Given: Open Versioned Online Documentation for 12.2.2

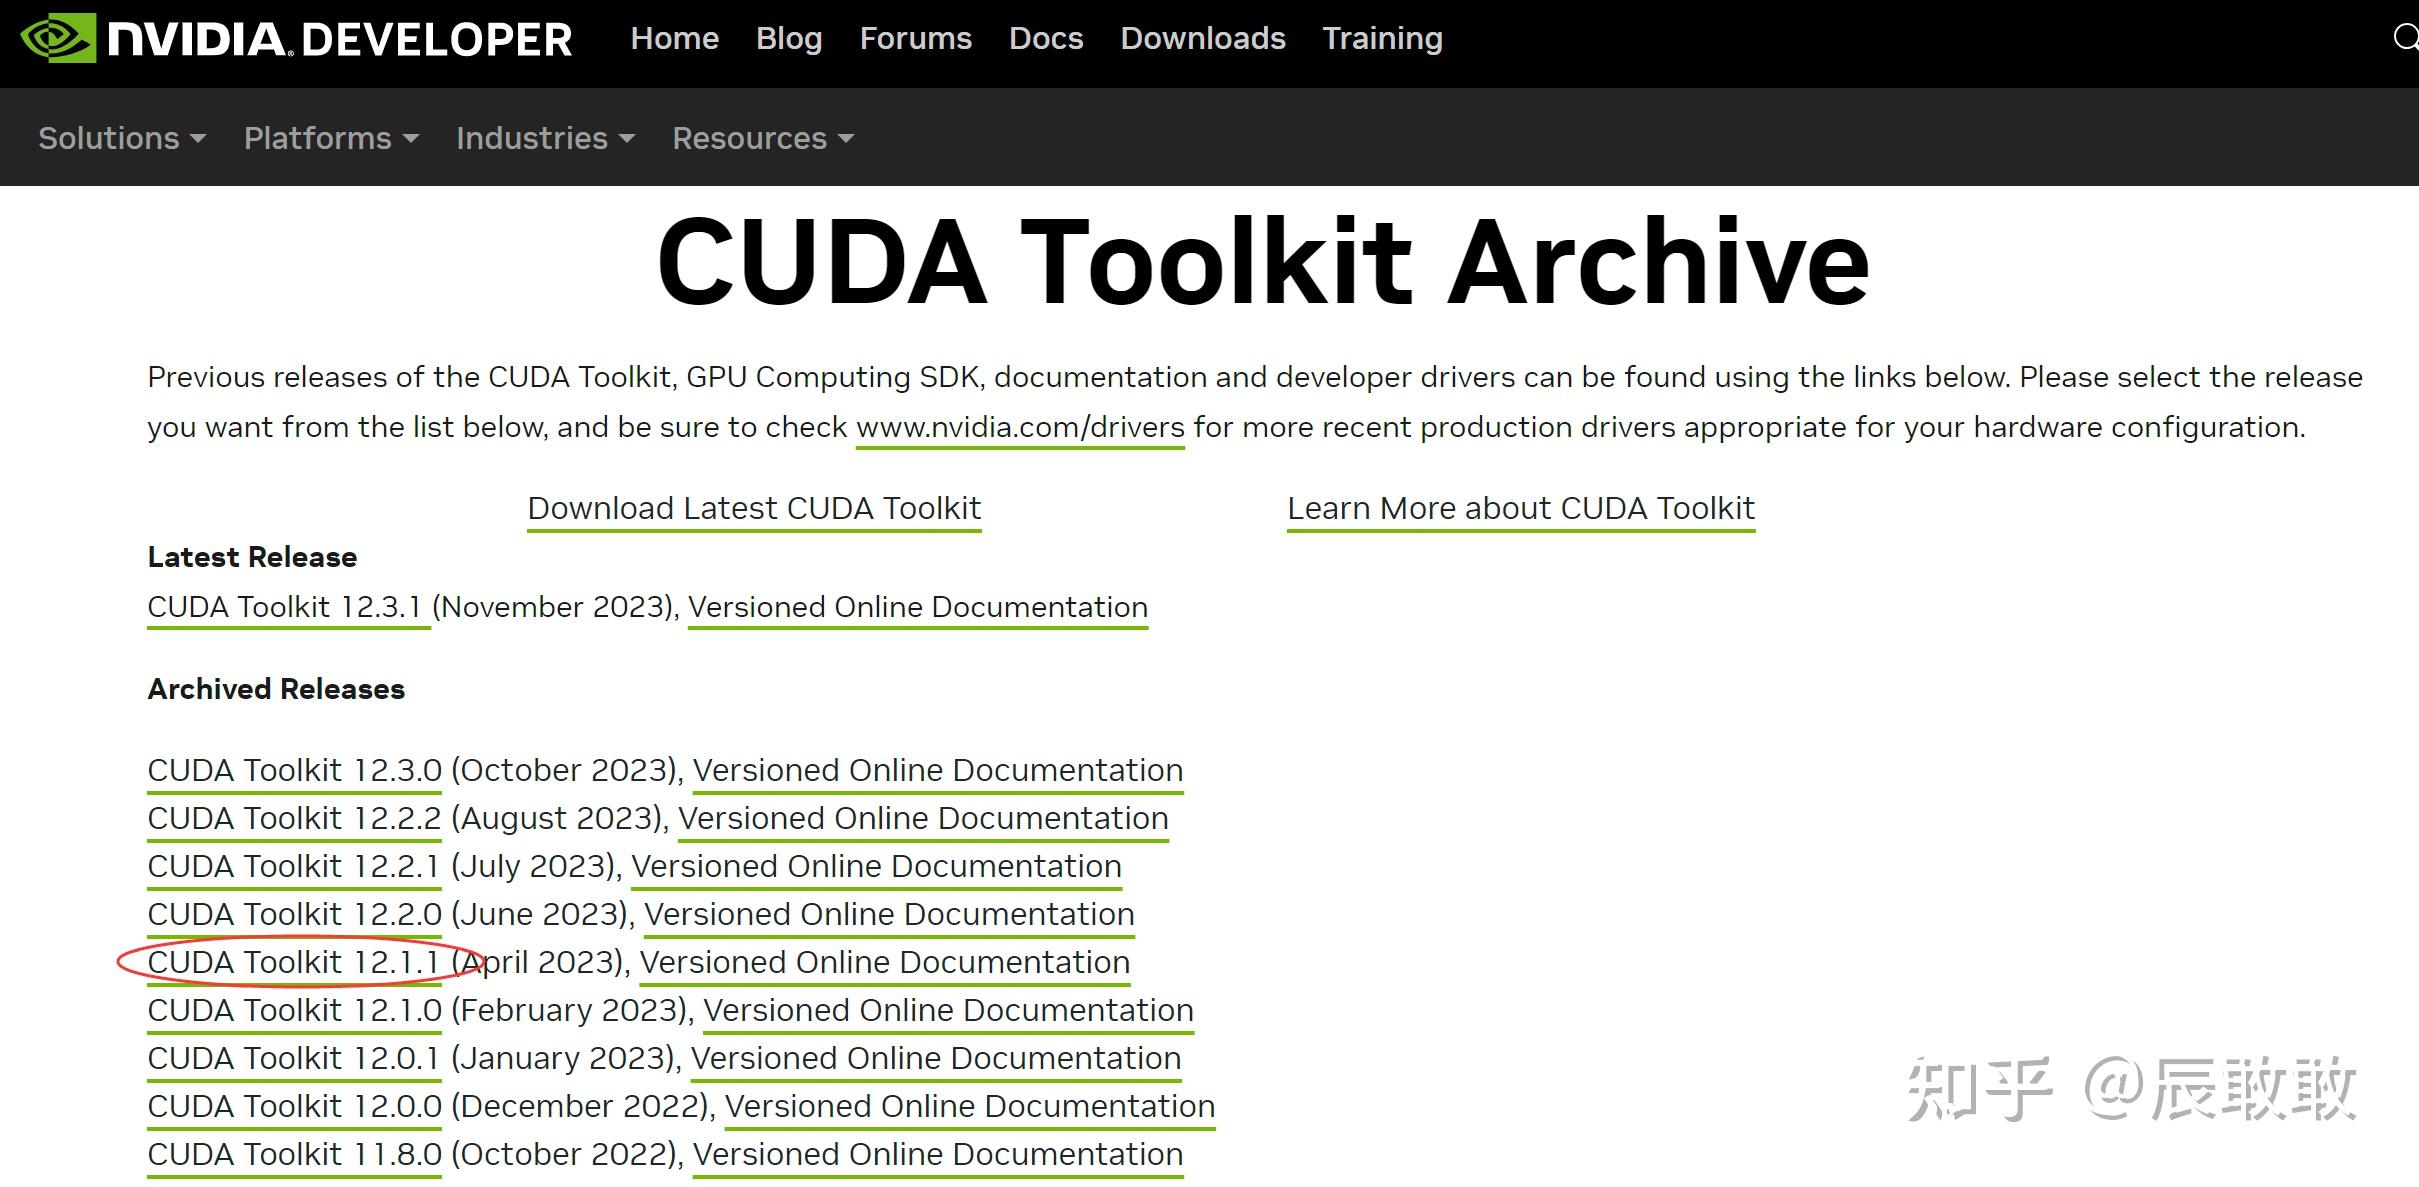Looking at the screenshot, I should [x=922, y=818].
